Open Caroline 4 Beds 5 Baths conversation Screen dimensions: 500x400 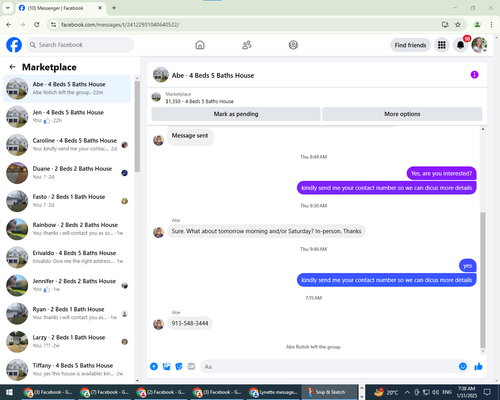click(x=67, y=145)
